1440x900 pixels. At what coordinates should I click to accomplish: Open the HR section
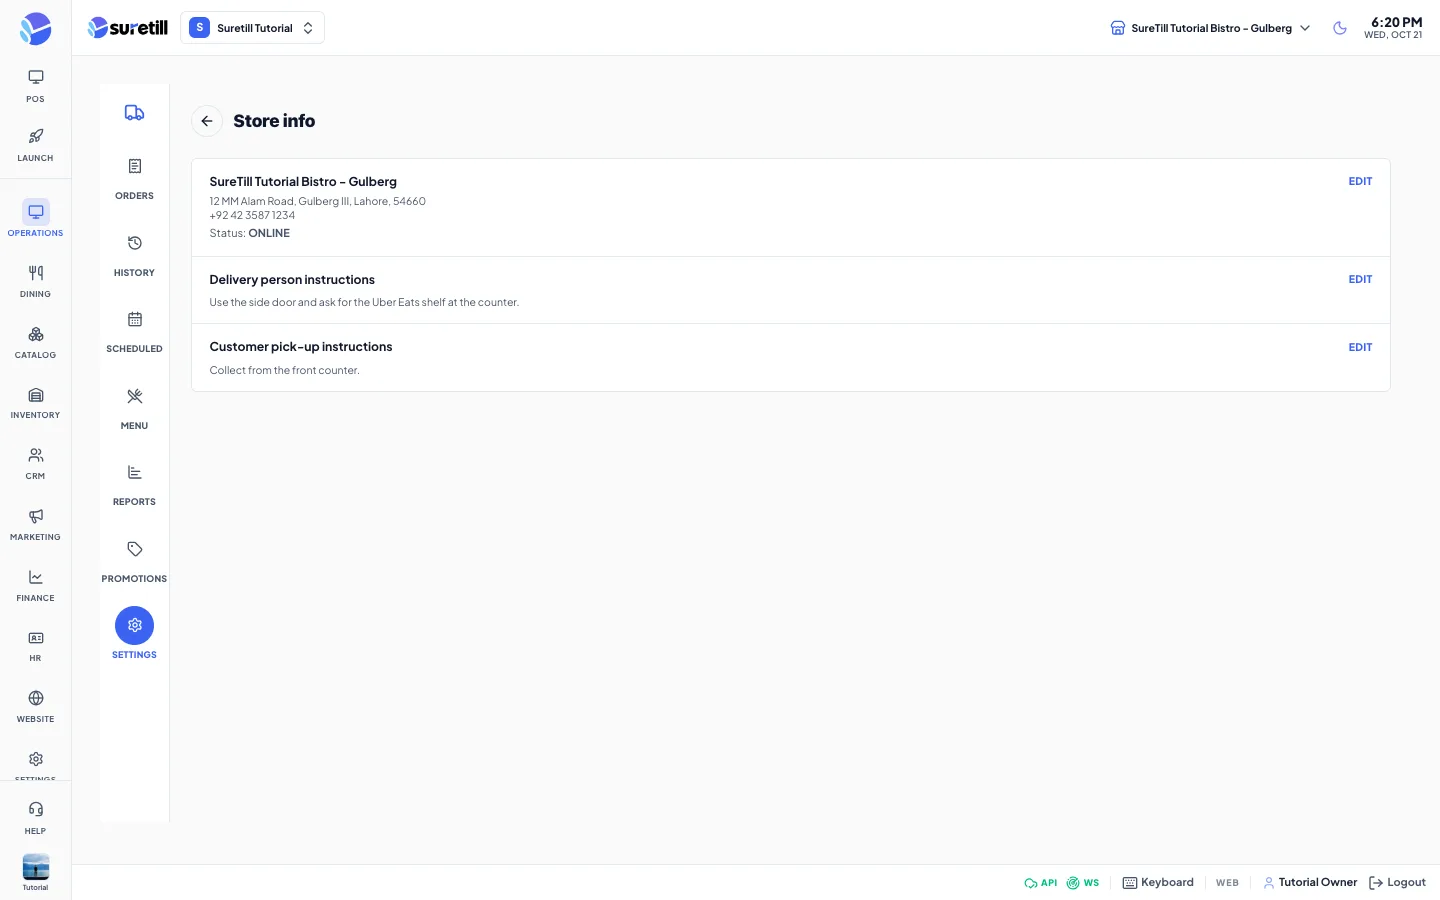tap(35, 646)
